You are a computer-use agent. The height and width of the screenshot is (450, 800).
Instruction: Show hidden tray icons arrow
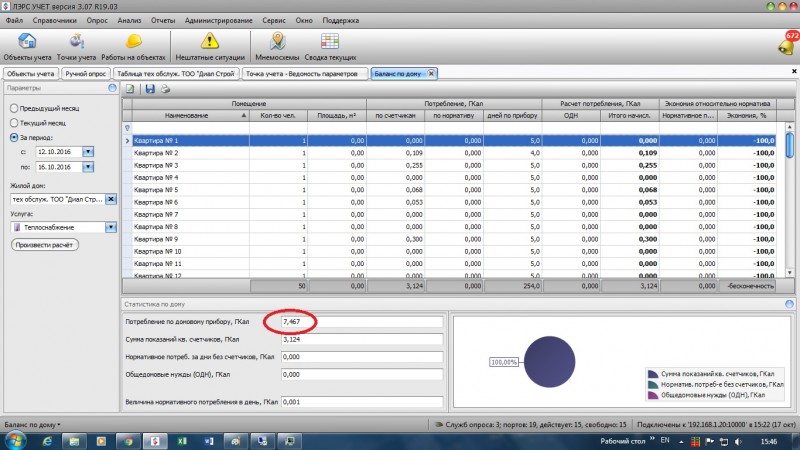tap(681, 441)
